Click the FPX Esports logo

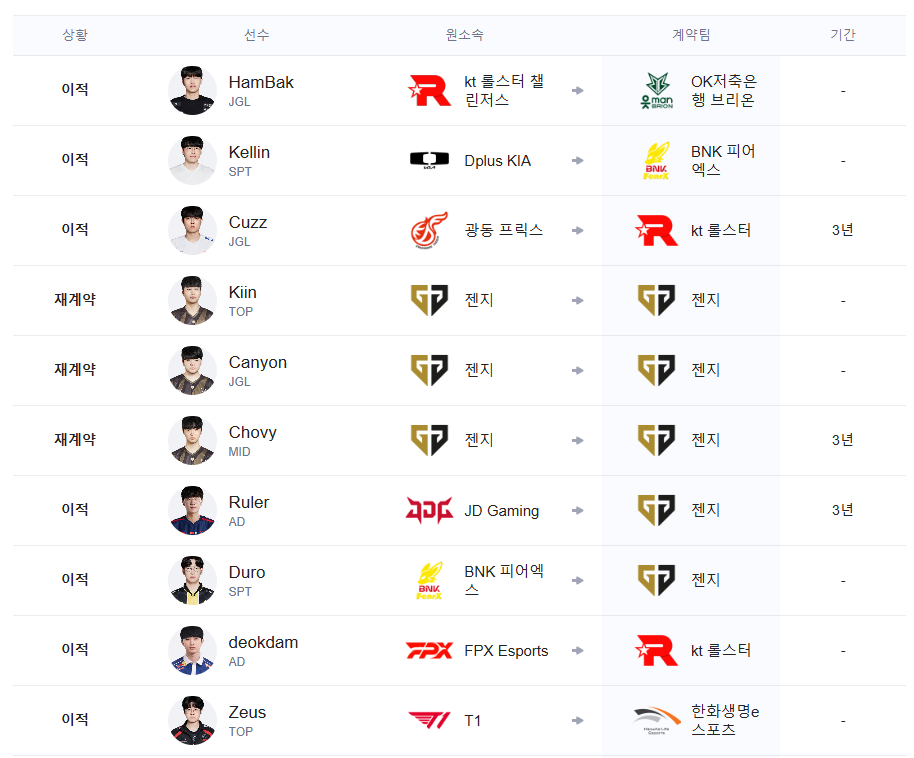point(430,650)
